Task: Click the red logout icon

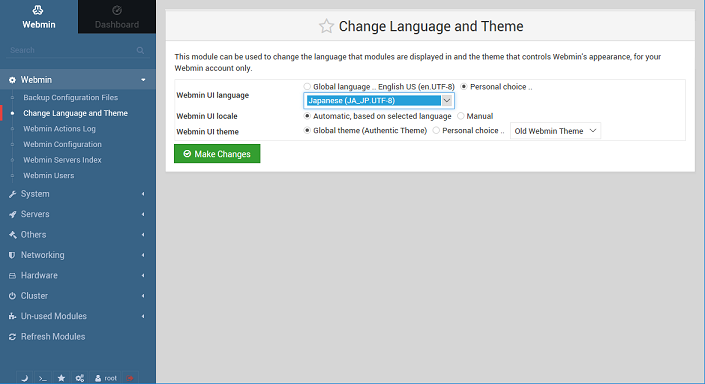Action: coord(130,378)
